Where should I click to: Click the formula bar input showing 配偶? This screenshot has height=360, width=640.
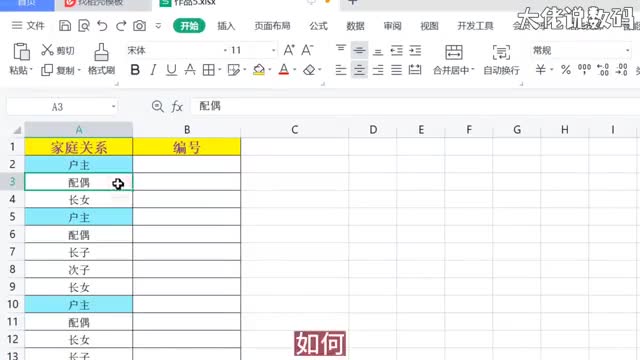tap(415, 107)
